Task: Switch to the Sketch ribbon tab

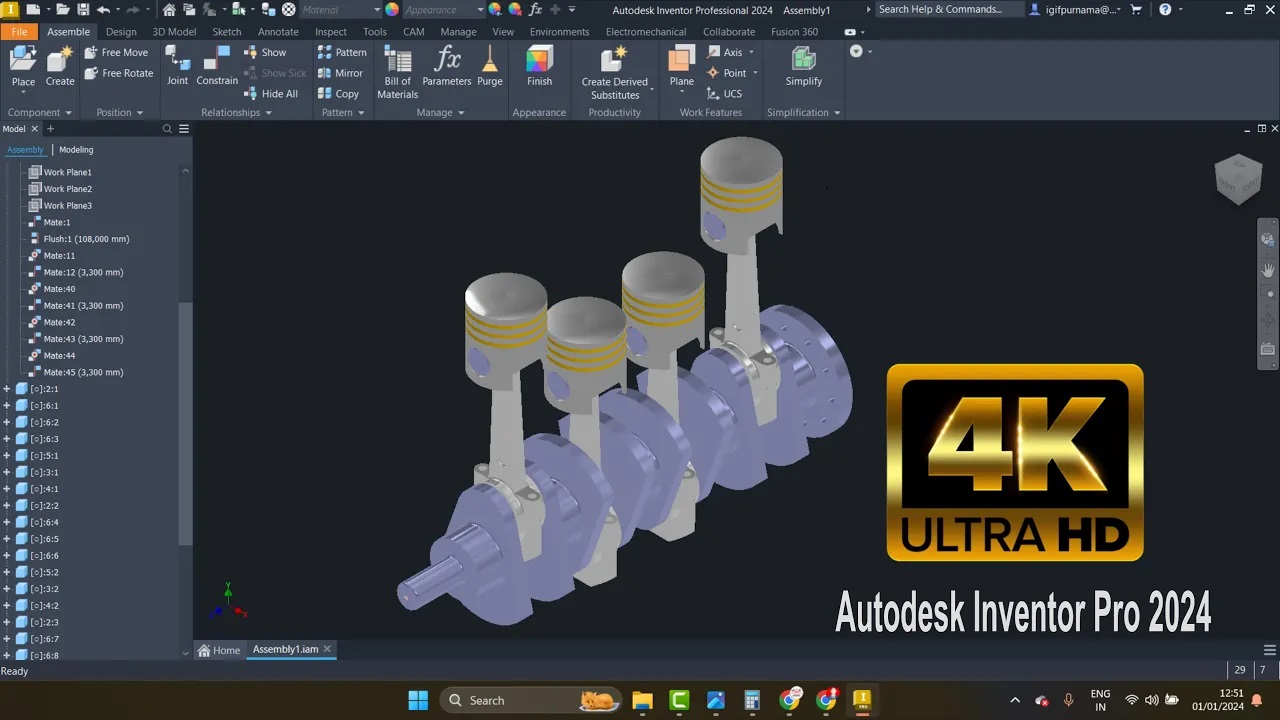Action: pos(227,31)
